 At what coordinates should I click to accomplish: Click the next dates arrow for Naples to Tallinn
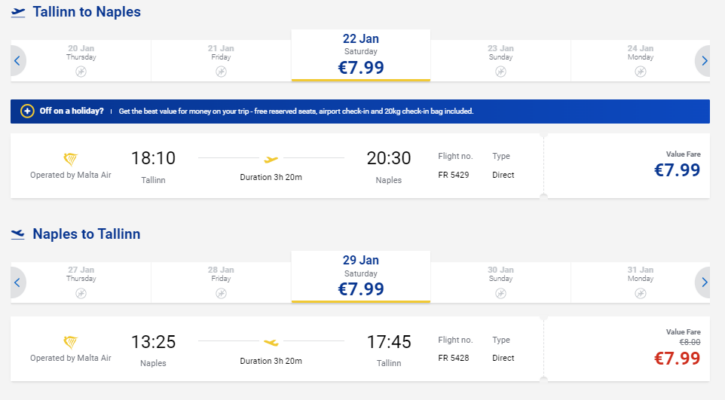(x=703, y=282)
